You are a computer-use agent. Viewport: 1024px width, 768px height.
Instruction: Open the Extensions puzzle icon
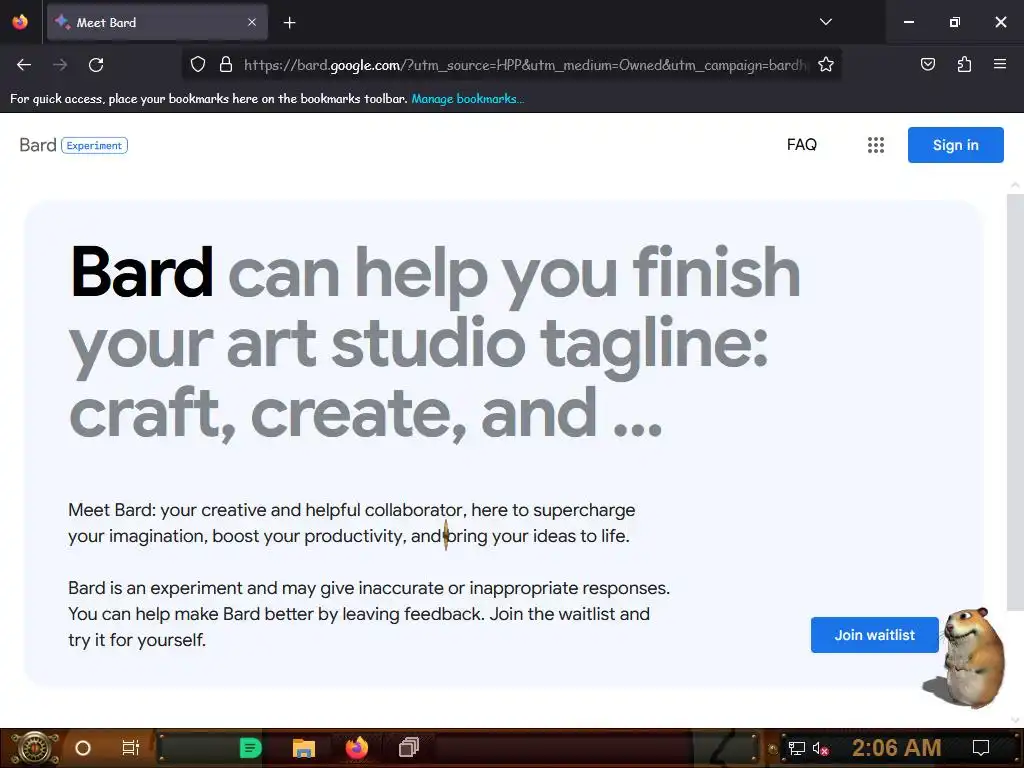pyautogui.click(x=964, y=64)
